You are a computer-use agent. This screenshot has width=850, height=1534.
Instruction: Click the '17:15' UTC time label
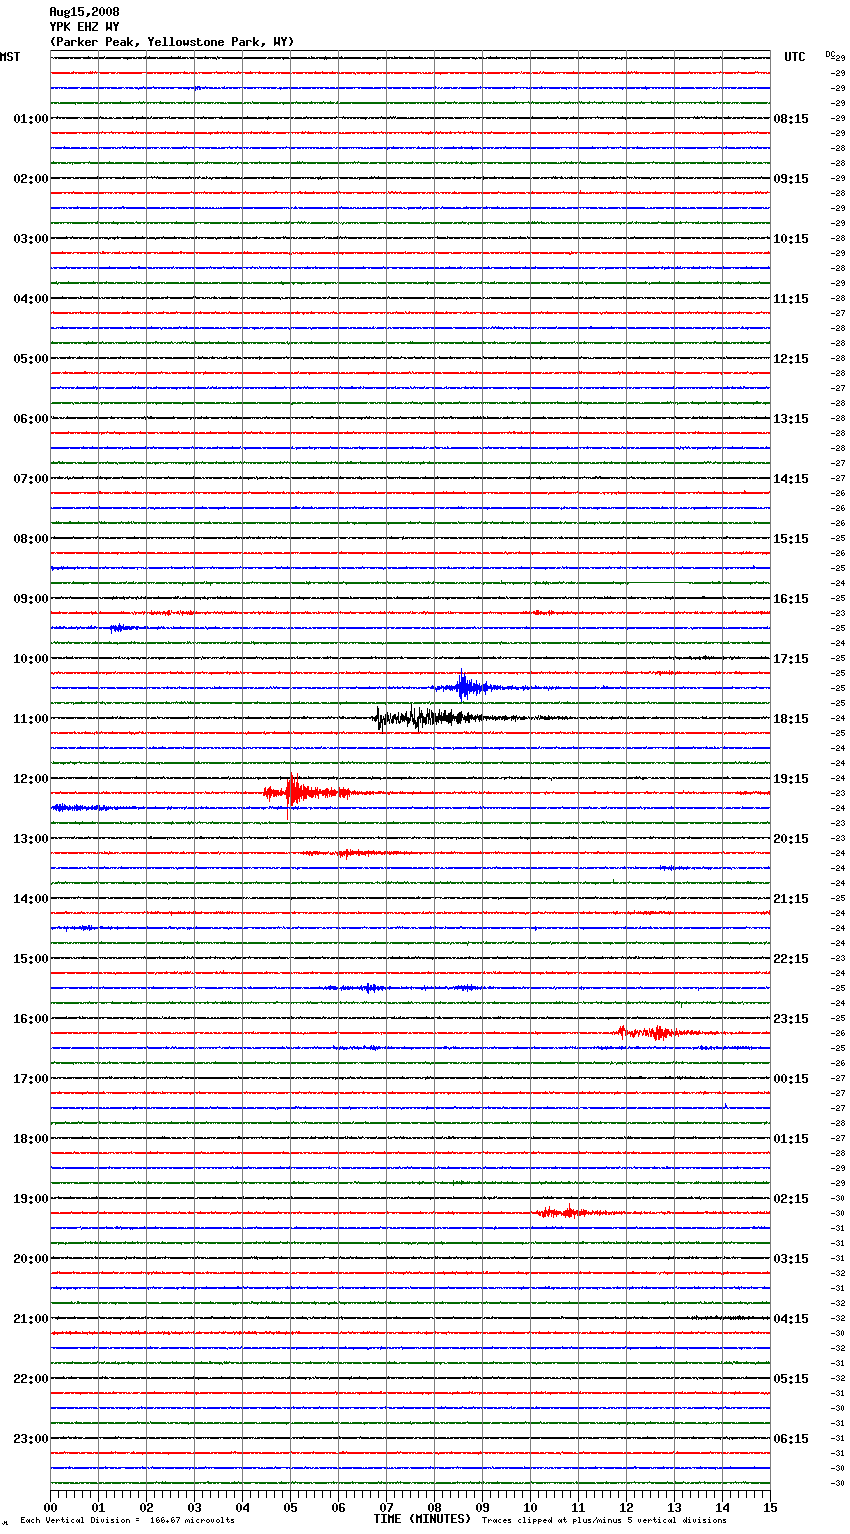tap(791, 659)
